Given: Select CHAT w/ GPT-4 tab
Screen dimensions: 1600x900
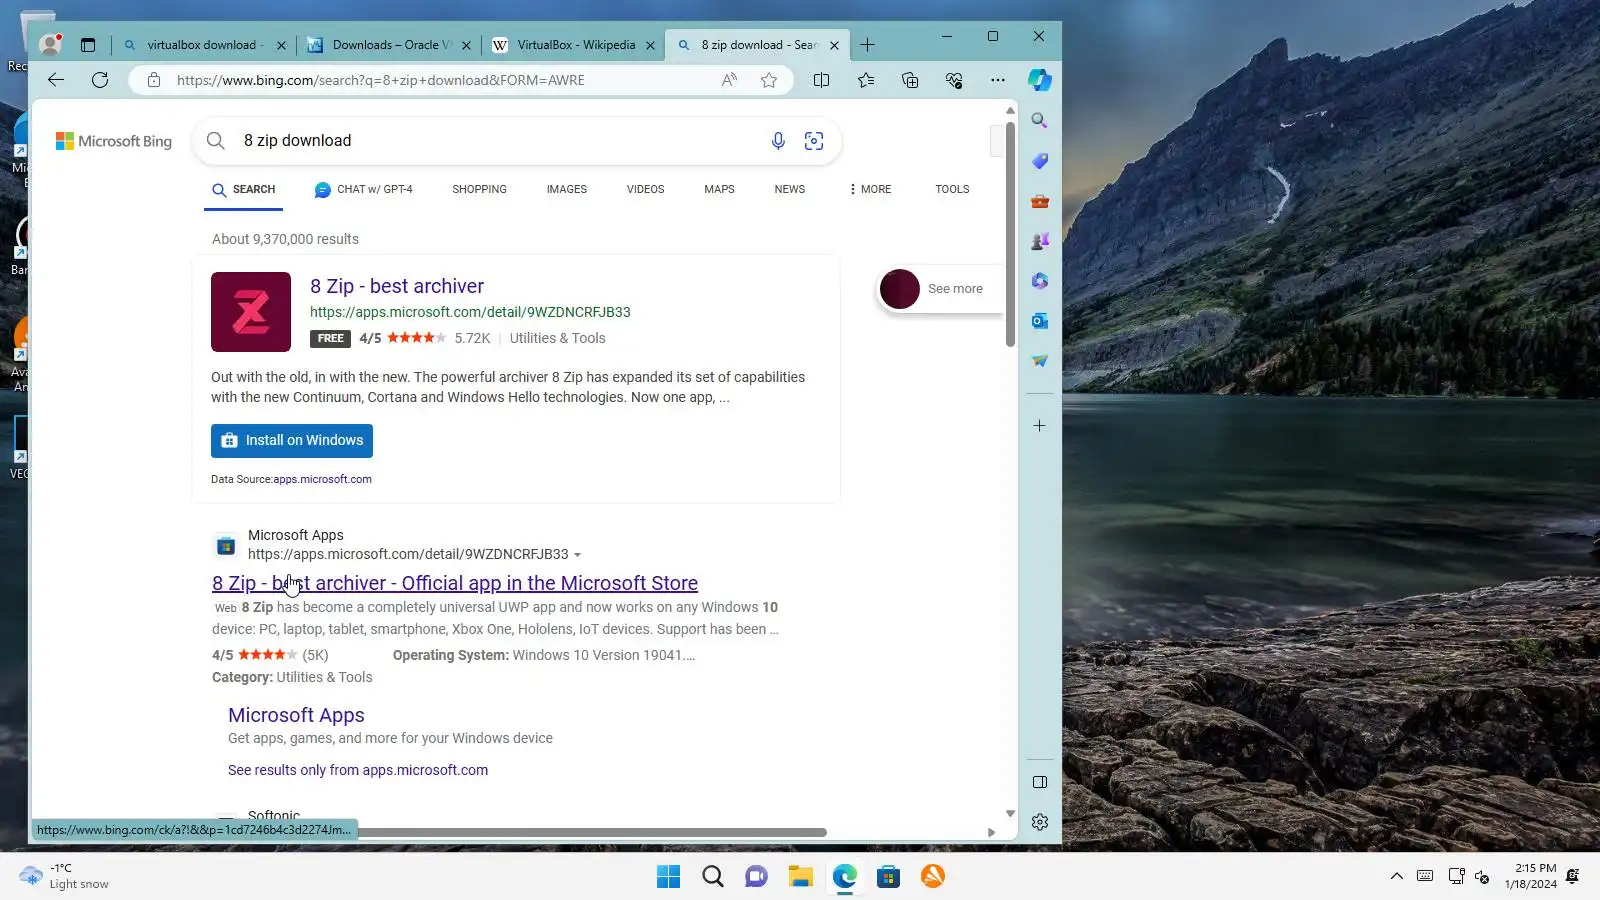Looking at the screenshot, I should 363,190.
